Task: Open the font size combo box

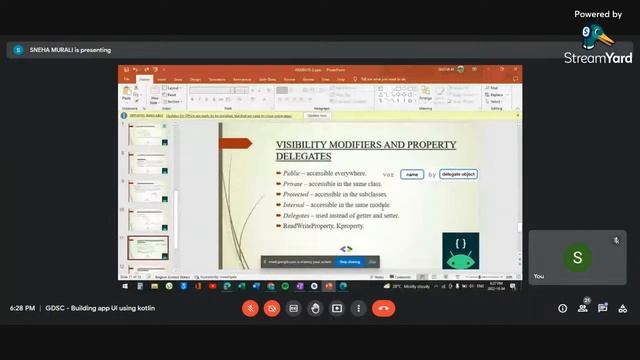Action: pyautogui.click(x=242, y=90)
